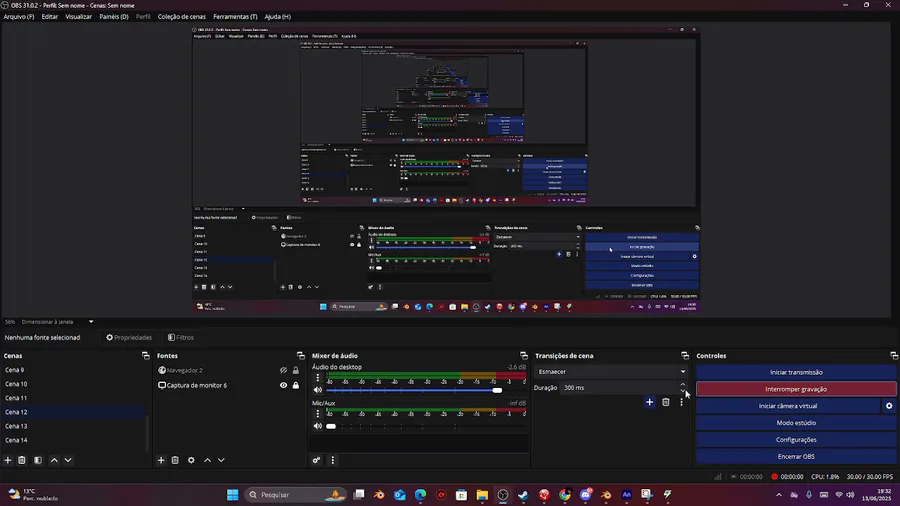Open the Editar menu
This screenshot has width=900, height=506.
pyautogui.click(x=49, y=17)
